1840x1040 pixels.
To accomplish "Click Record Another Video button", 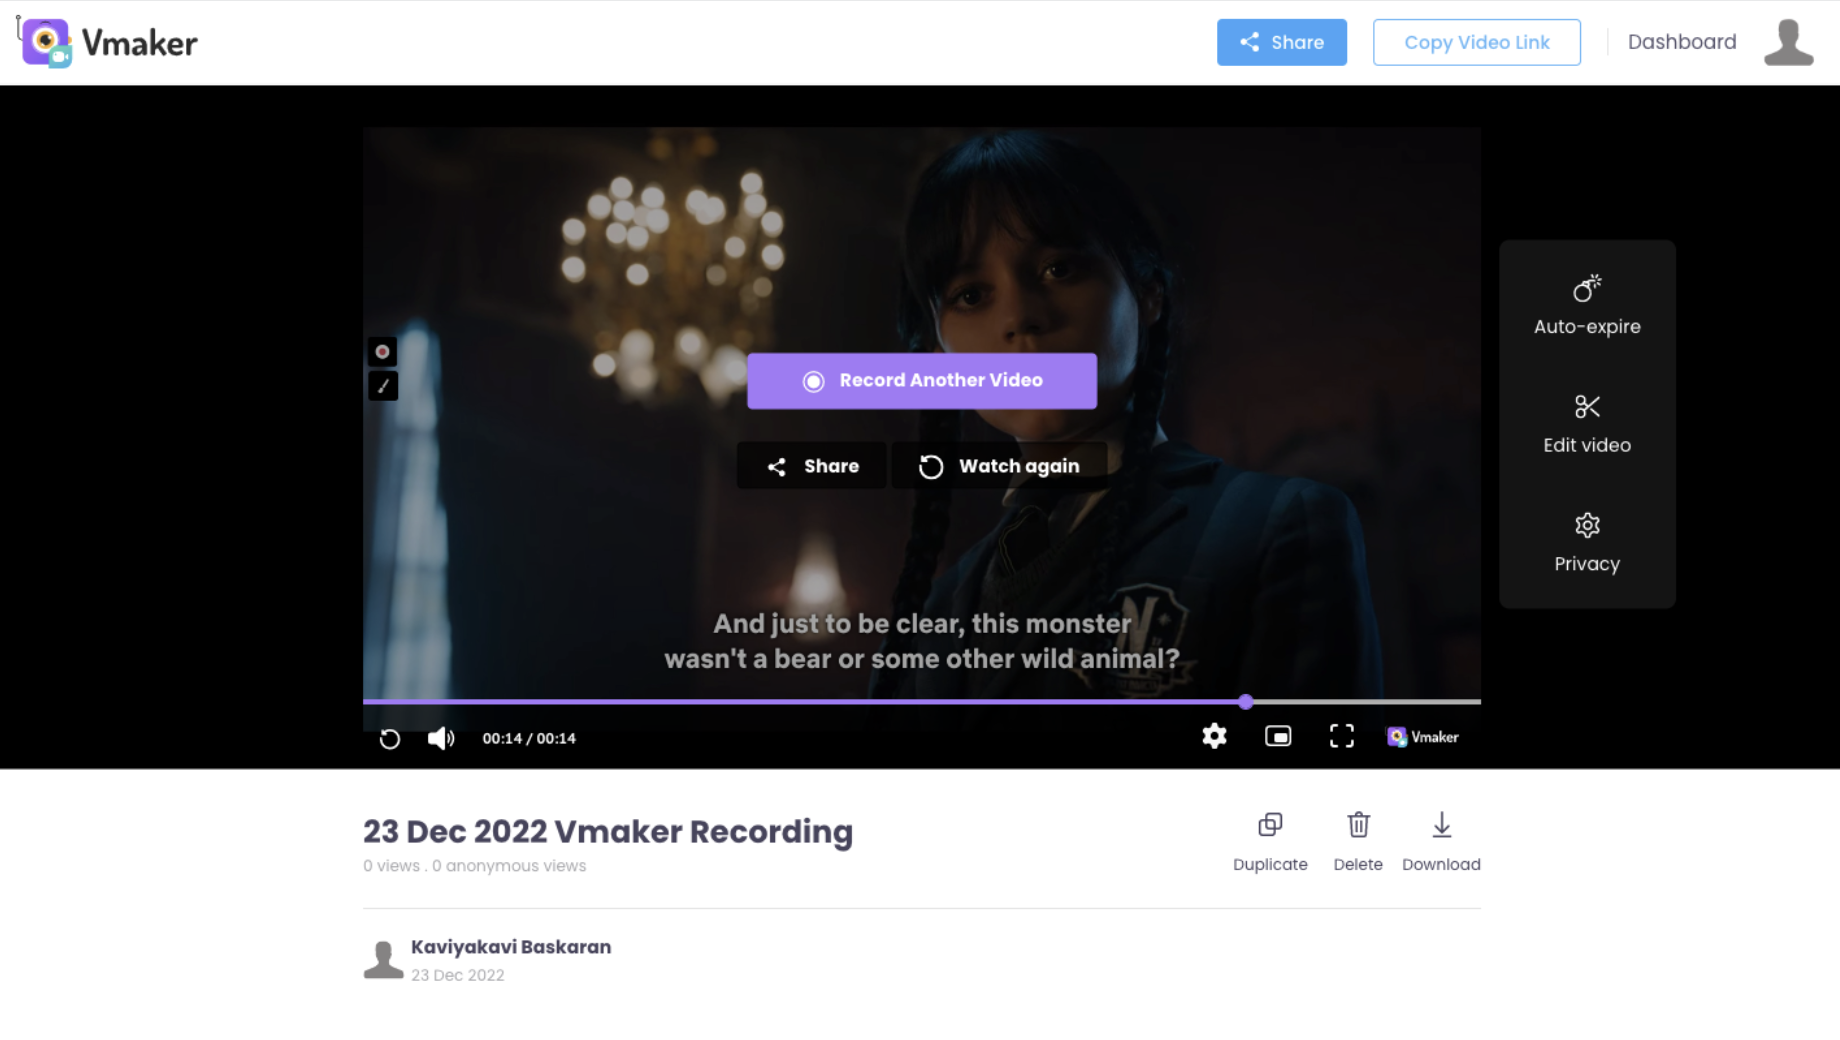I will [921, 381].
